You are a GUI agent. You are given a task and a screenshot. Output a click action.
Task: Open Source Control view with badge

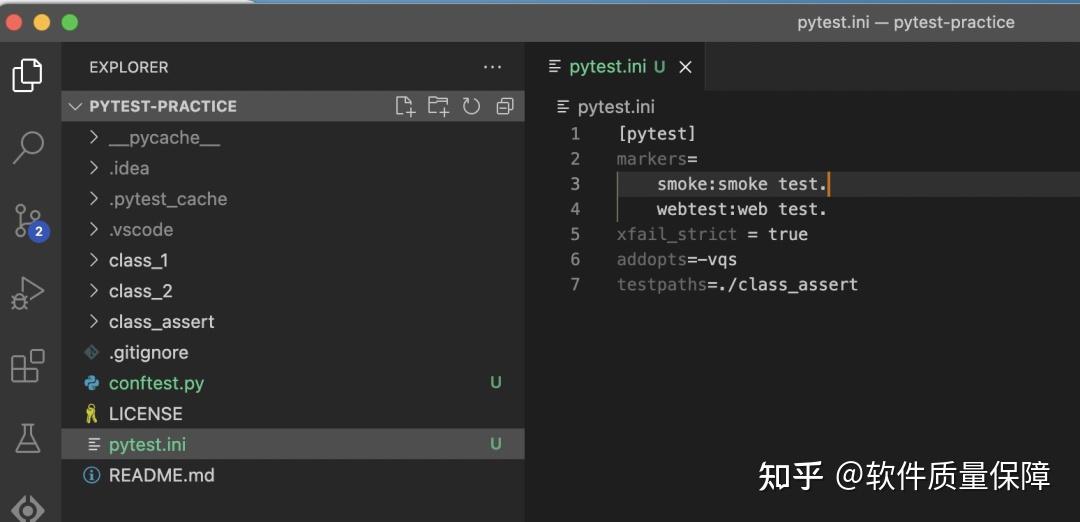coord(28,221)
